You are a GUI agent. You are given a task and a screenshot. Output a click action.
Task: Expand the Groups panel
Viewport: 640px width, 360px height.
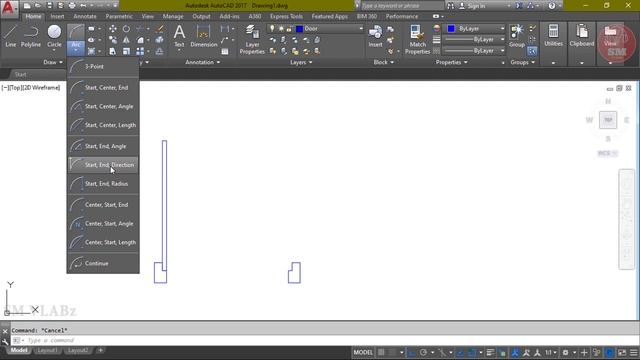tap(522, 62)
